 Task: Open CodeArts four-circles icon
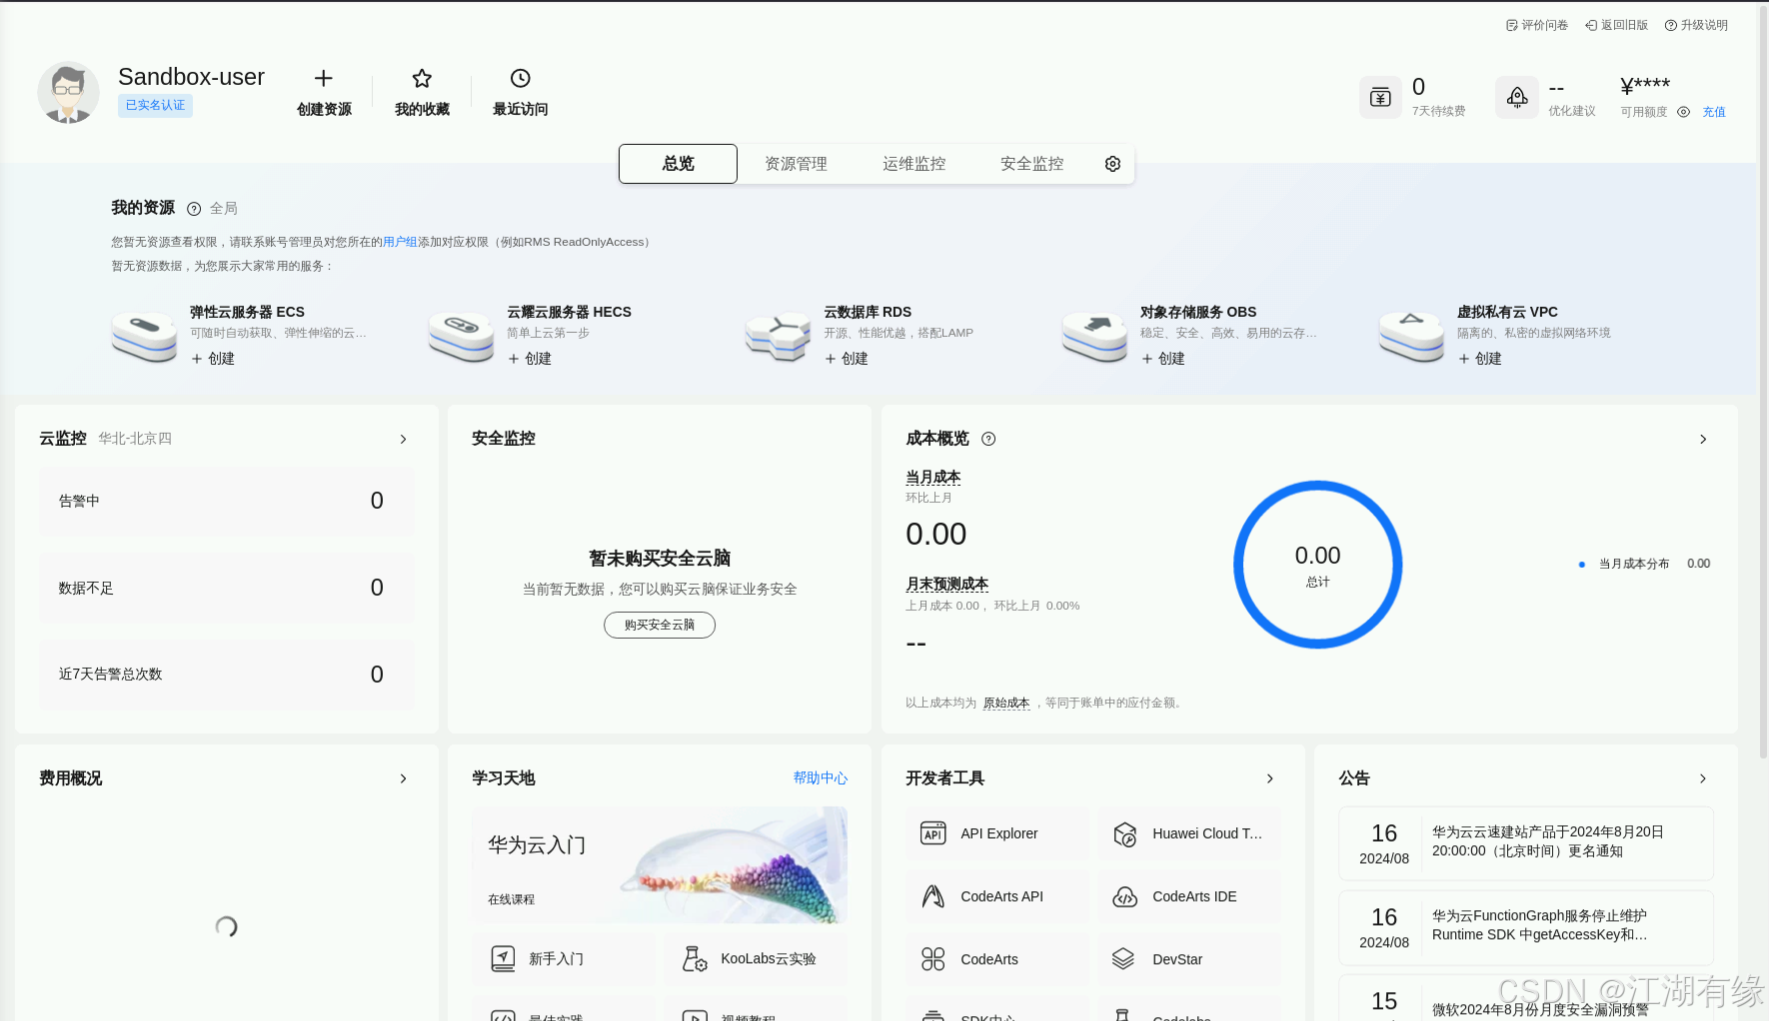coord(933,959)
